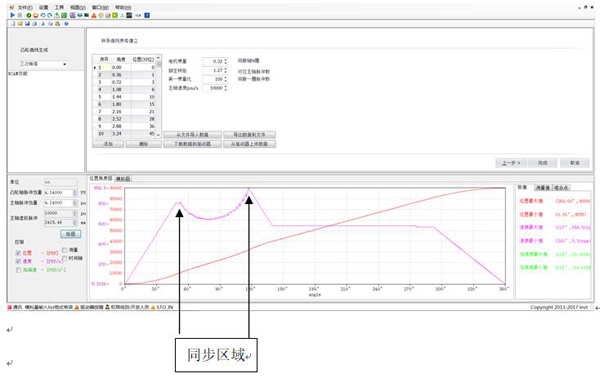Open the 工具 menu
600x378 pixels.
click(59, 7)
